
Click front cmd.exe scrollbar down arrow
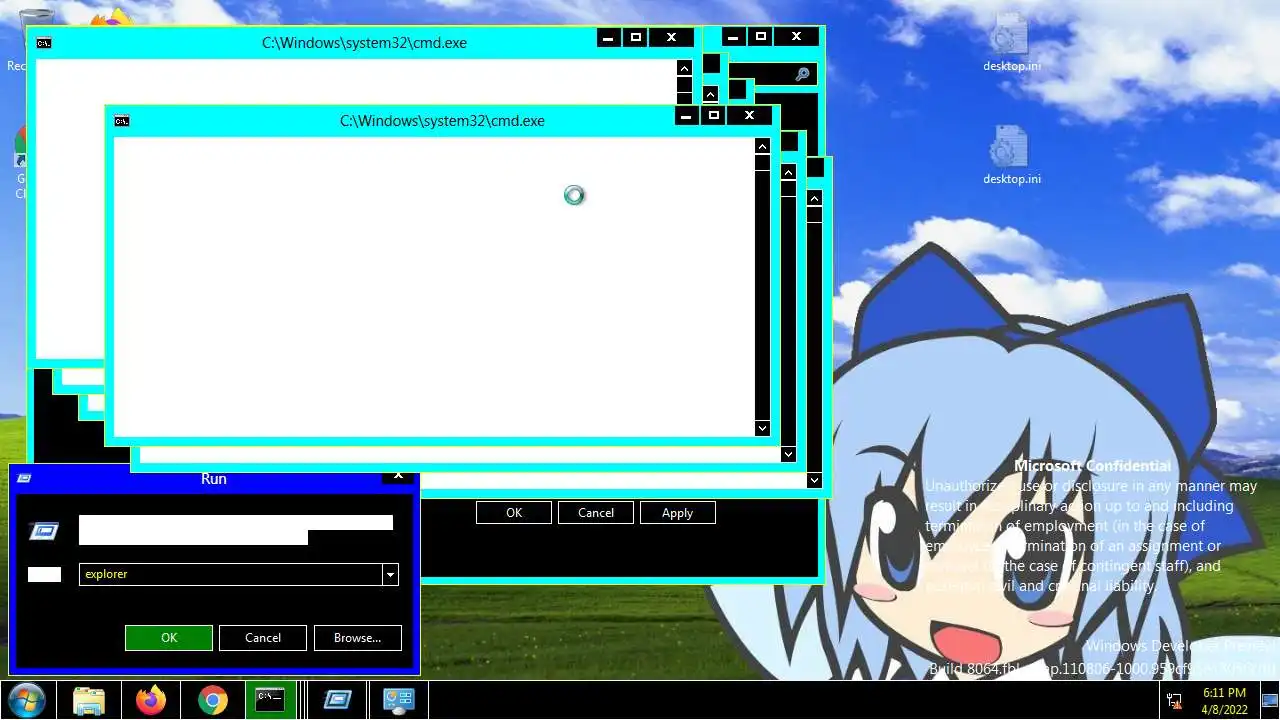762,428
